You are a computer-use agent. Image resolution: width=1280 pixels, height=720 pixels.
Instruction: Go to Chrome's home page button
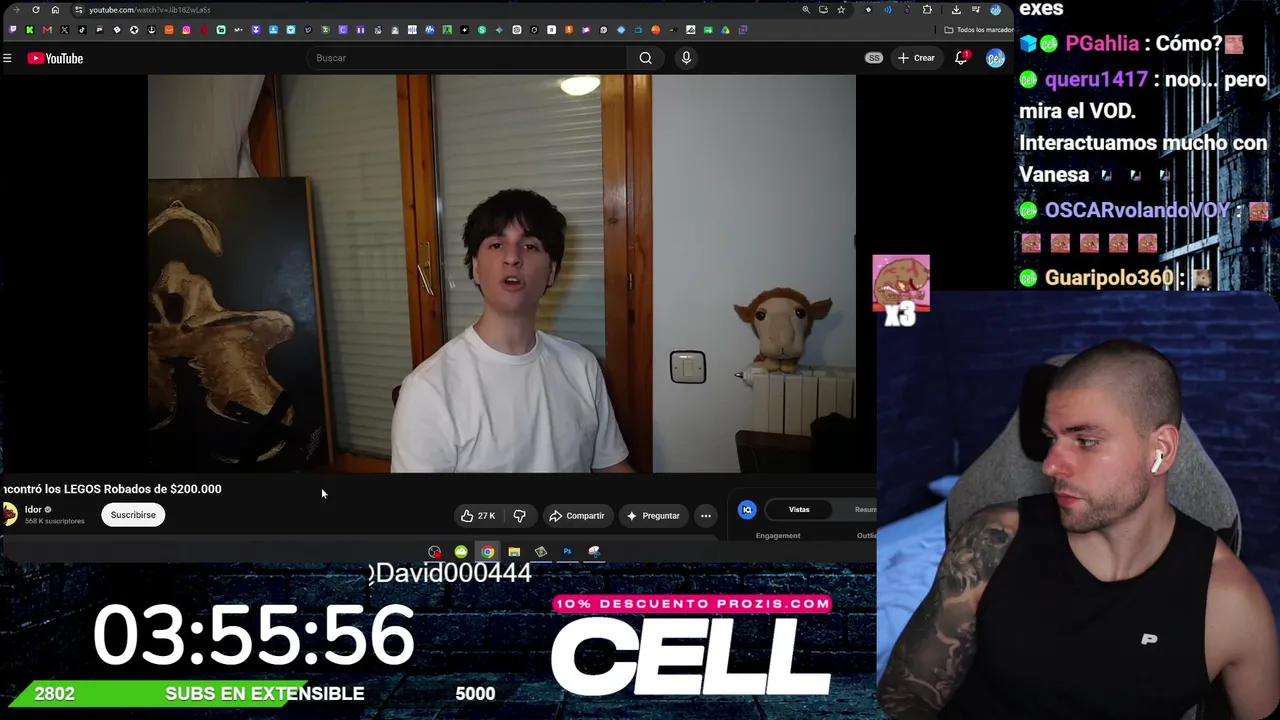coord(55,10)
